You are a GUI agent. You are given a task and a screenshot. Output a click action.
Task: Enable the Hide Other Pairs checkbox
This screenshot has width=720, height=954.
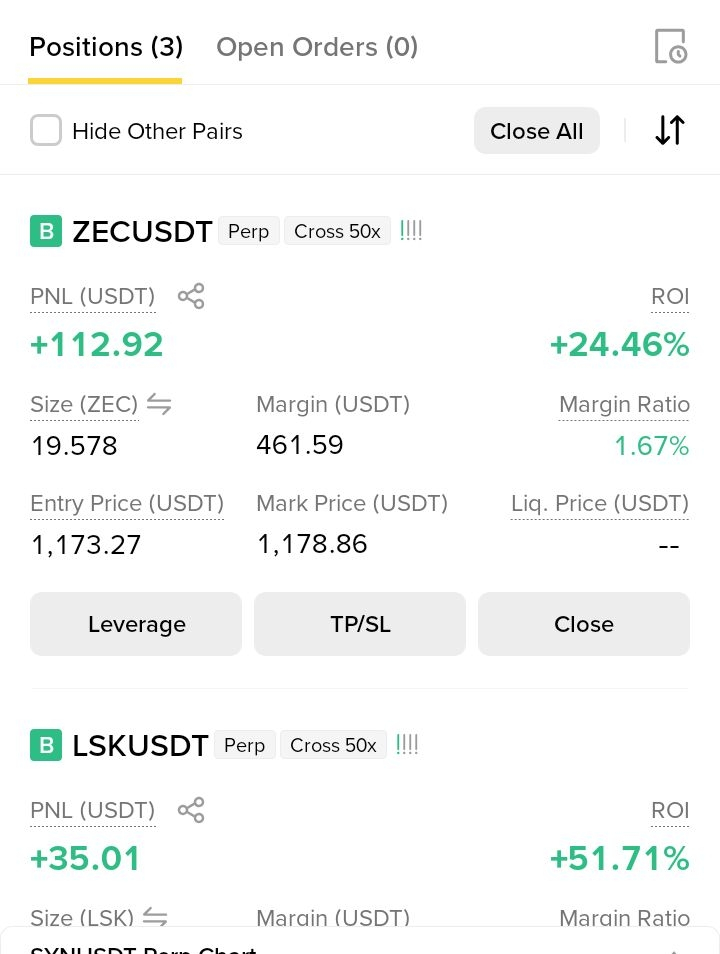pyautogui.click(x=46, y=130)
